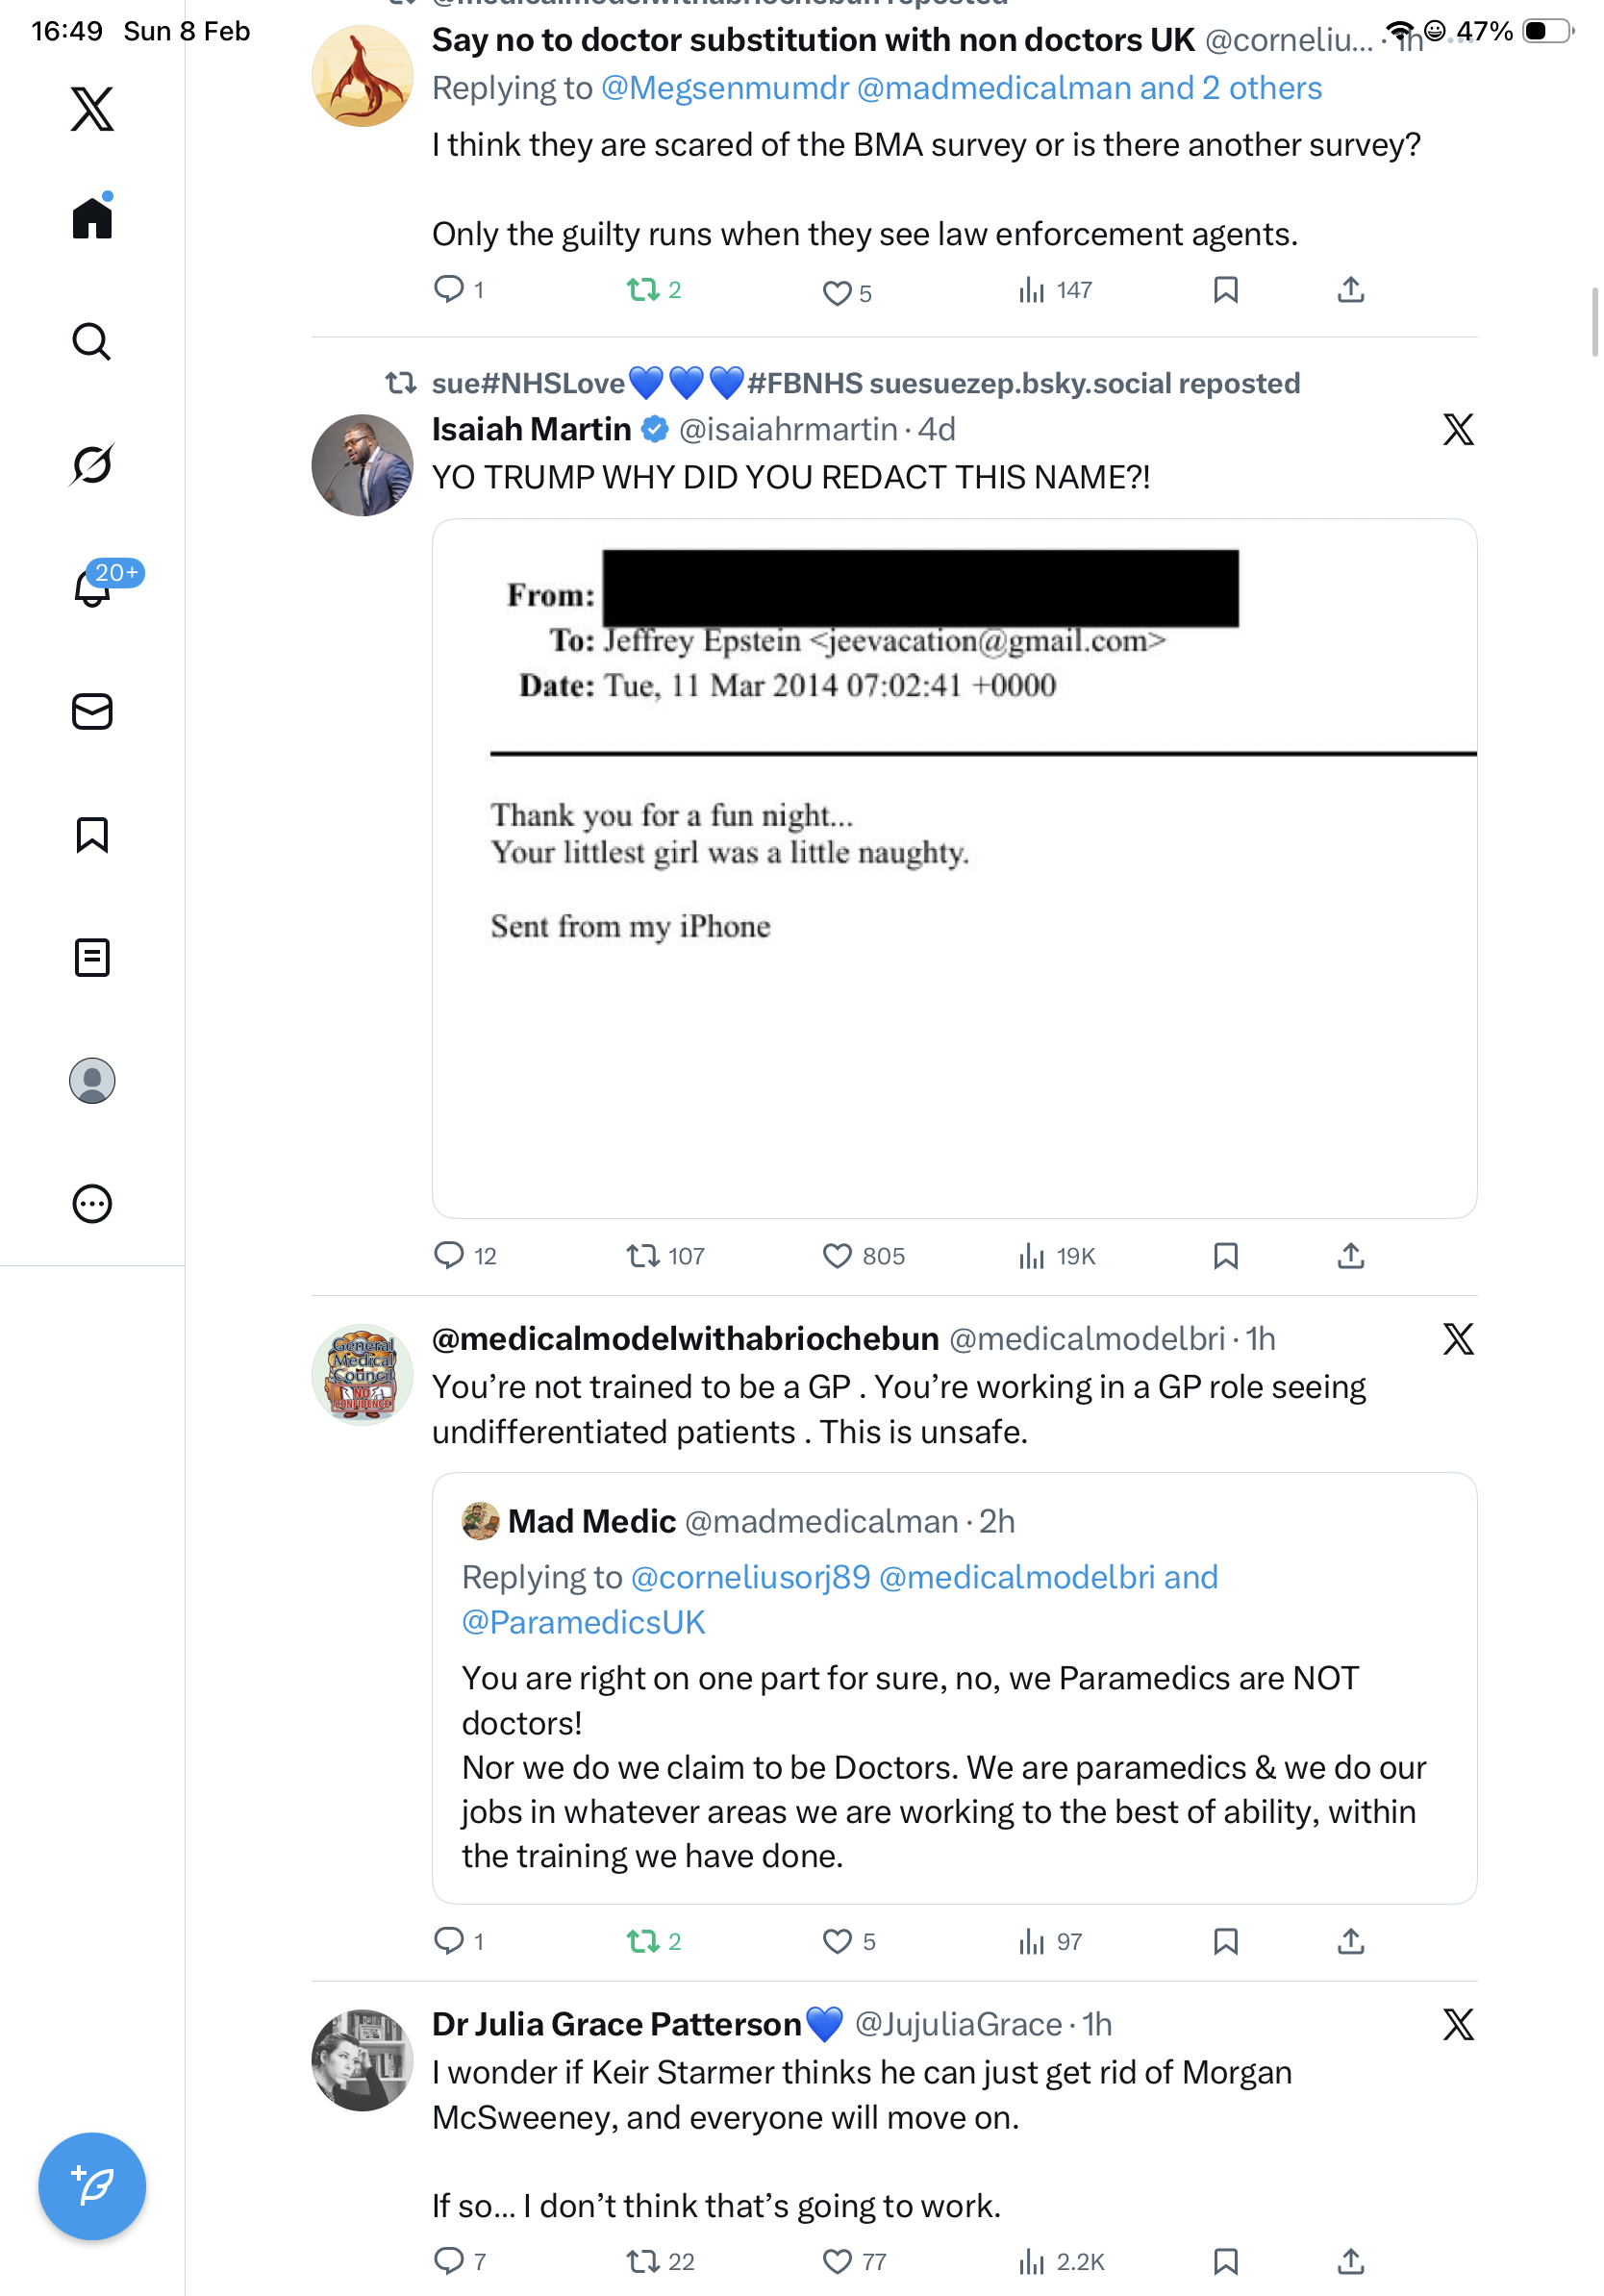Bookmark Isaiah Martin's post

1225,1256
